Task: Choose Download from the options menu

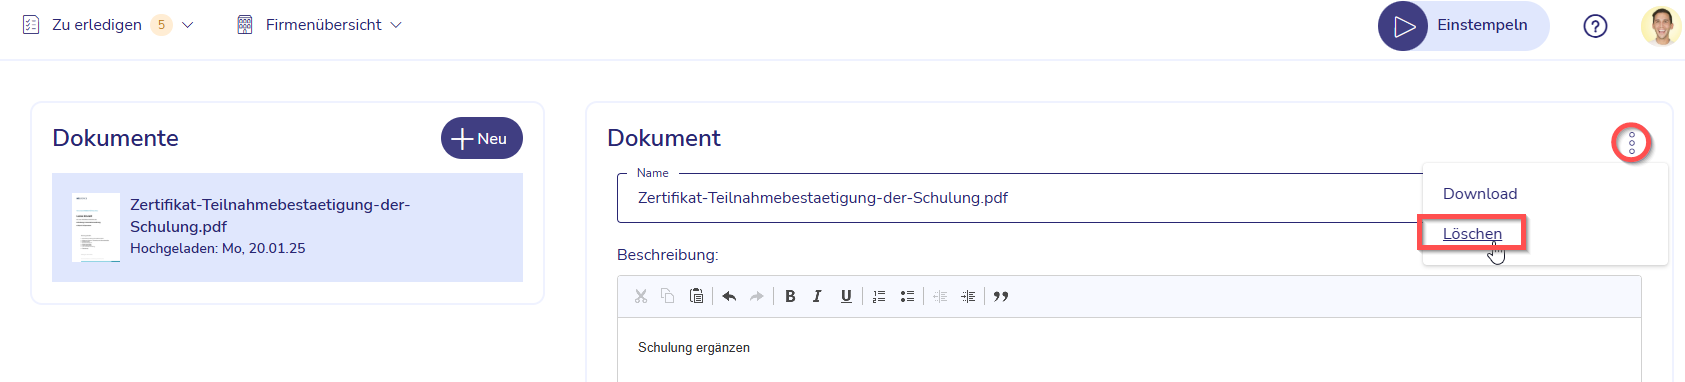Action: click(x=1480, y=194)
